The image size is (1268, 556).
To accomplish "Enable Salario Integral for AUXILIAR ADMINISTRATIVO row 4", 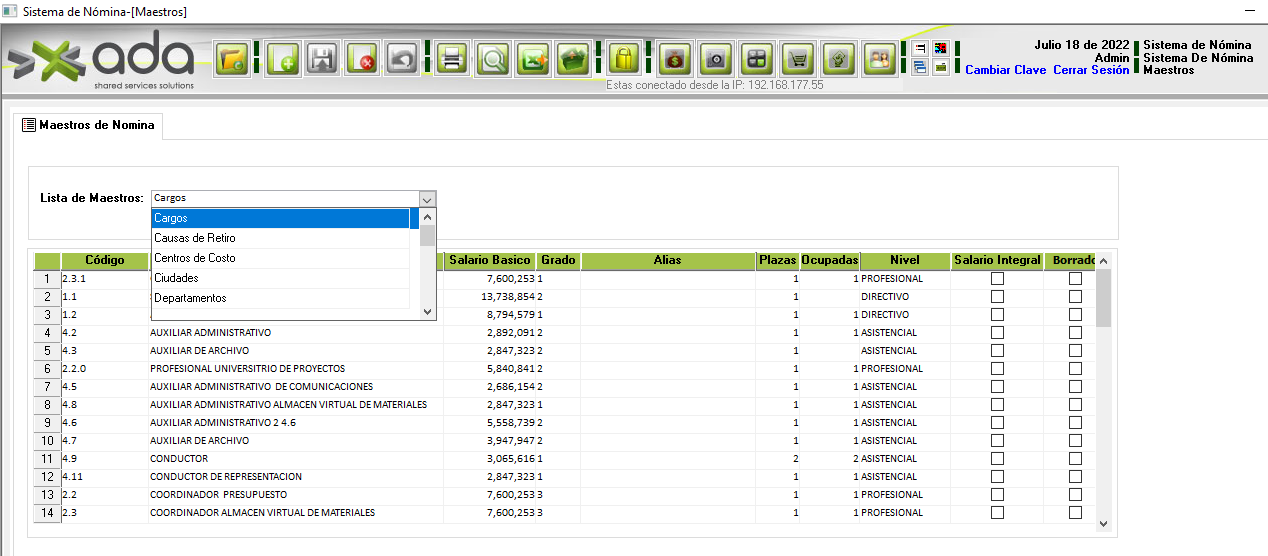I will pos(997,333).
